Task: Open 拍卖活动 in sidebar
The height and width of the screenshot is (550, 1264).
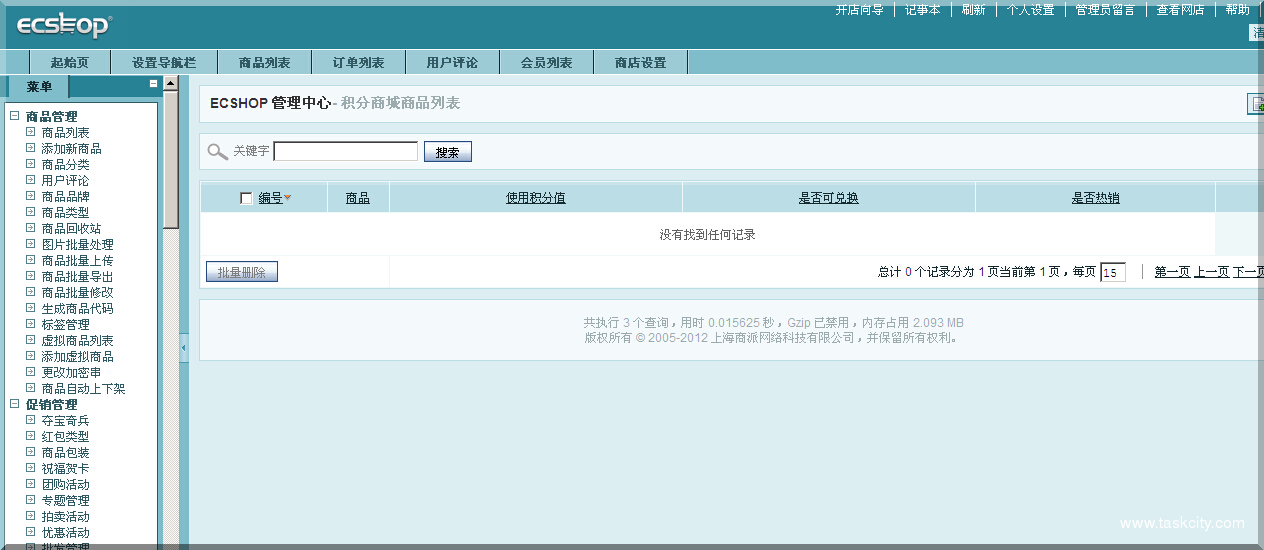Action: 65,516
